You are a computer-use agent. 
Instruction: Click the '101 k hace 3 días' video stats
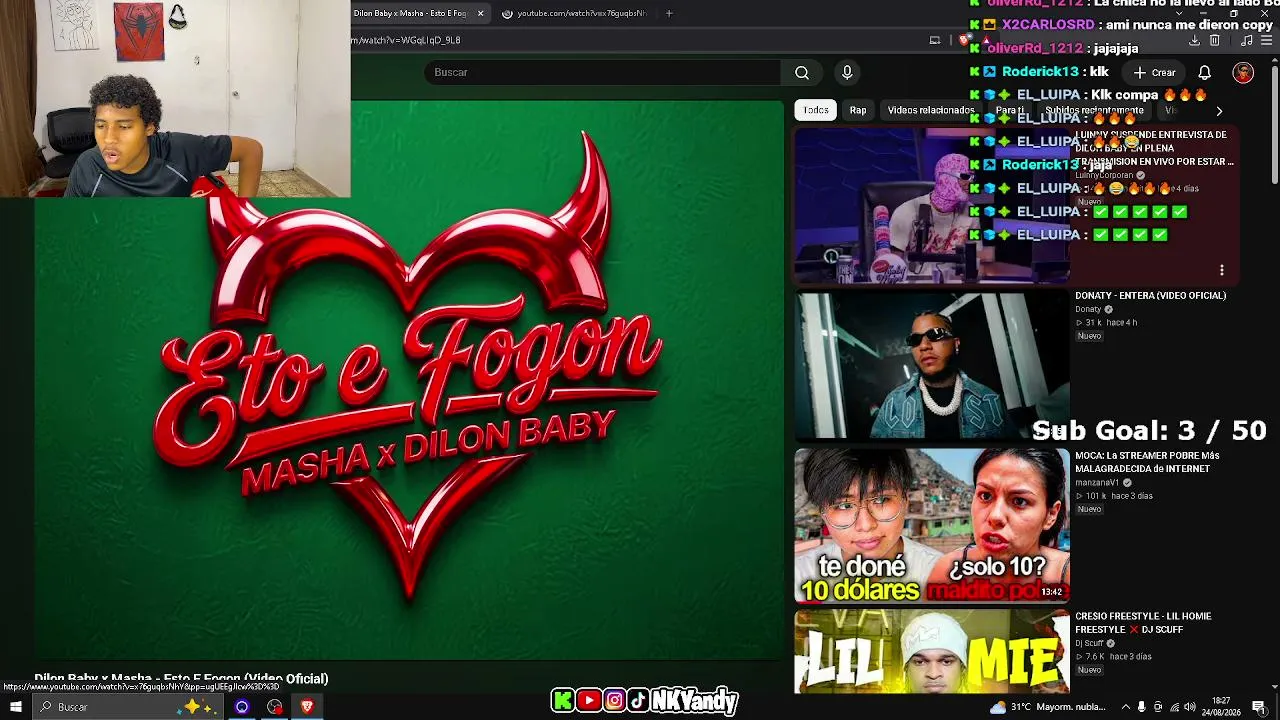pos(1114,496)
